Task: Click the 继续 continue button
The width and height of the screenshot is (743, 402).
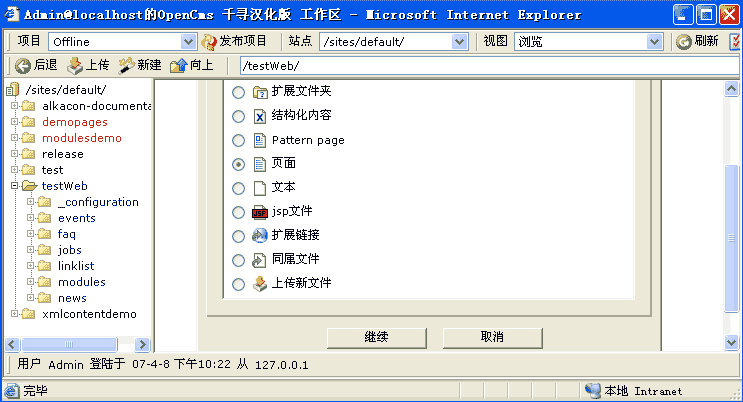Action: coord(377,338)
